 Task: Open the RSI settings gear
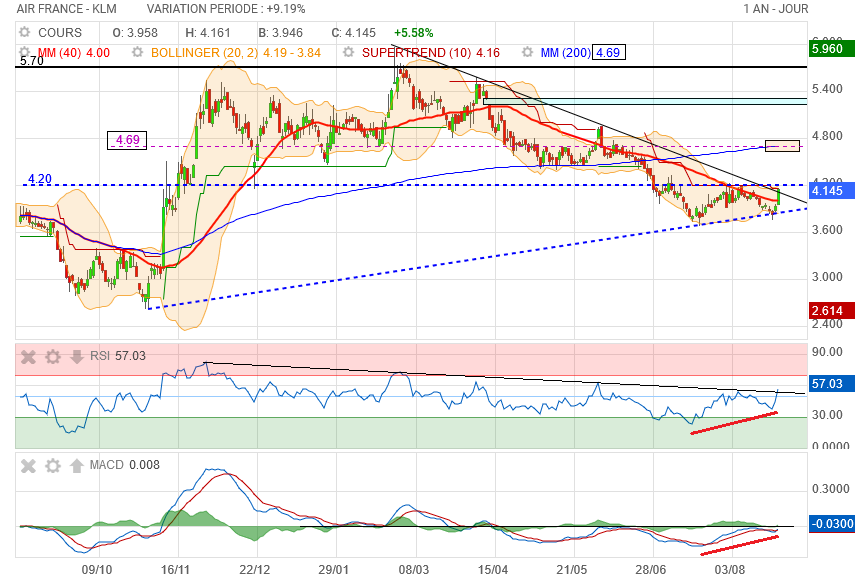tap(53, 357)
